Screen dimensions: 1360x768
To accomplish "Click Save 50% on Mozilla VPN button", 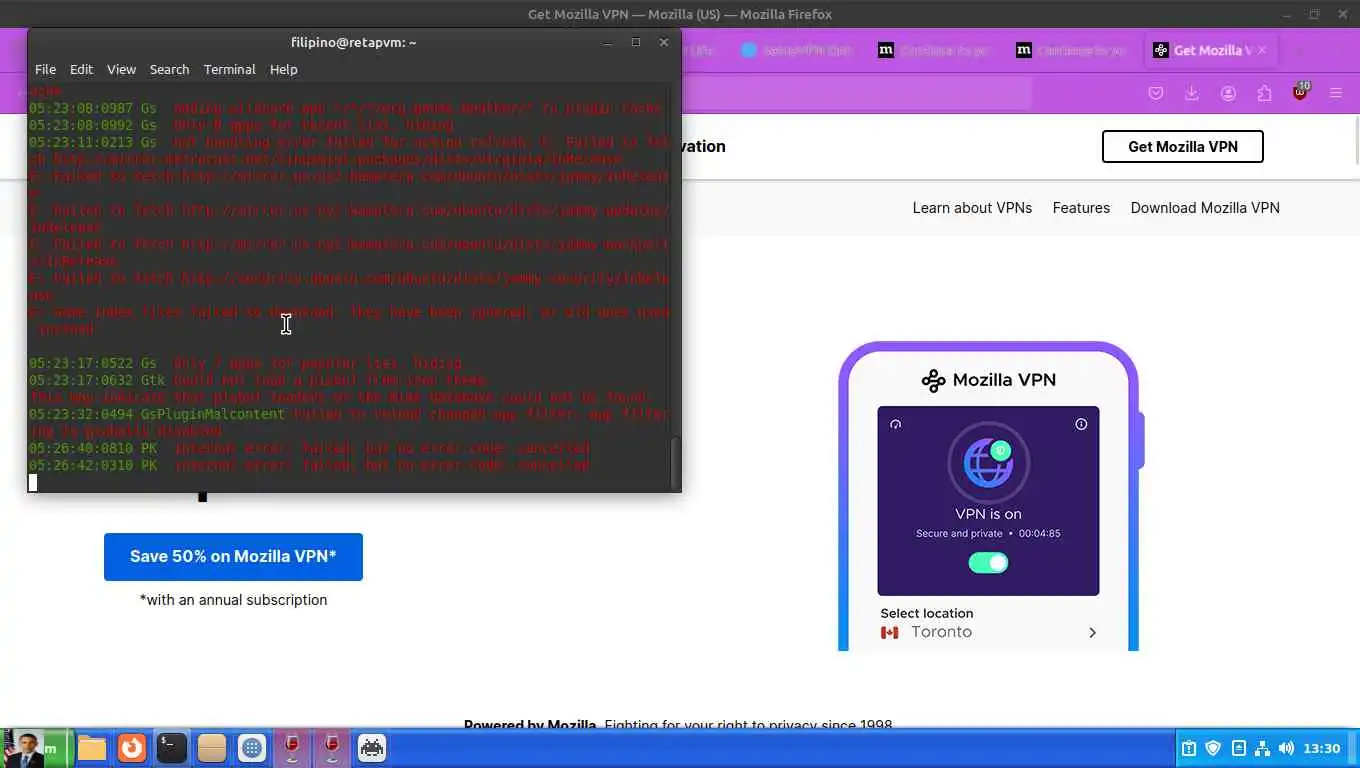I will coord(233,557).
